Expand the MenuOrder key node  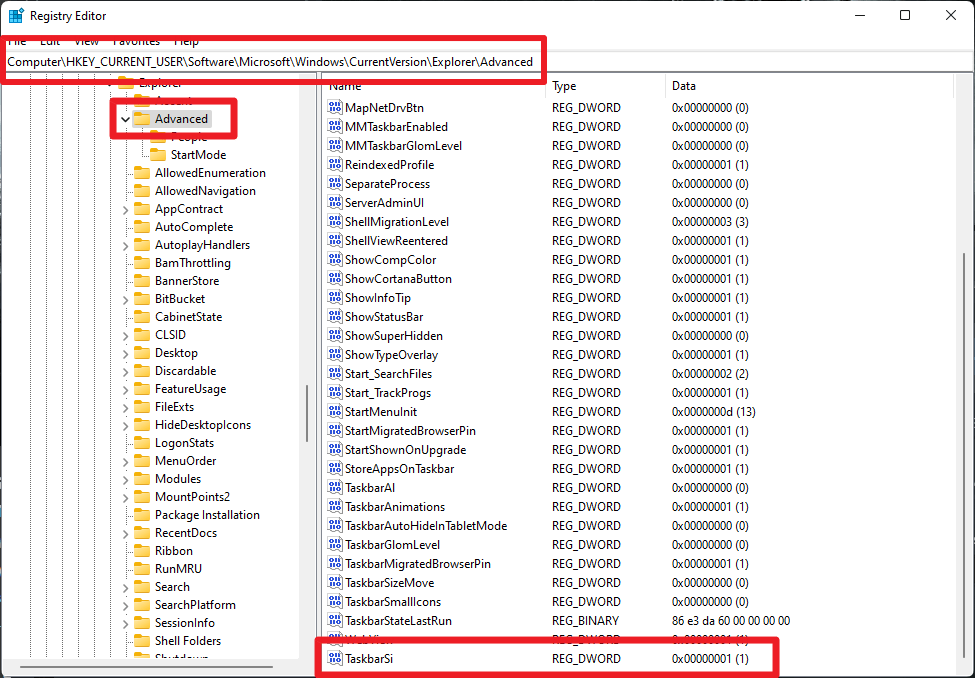125,461
